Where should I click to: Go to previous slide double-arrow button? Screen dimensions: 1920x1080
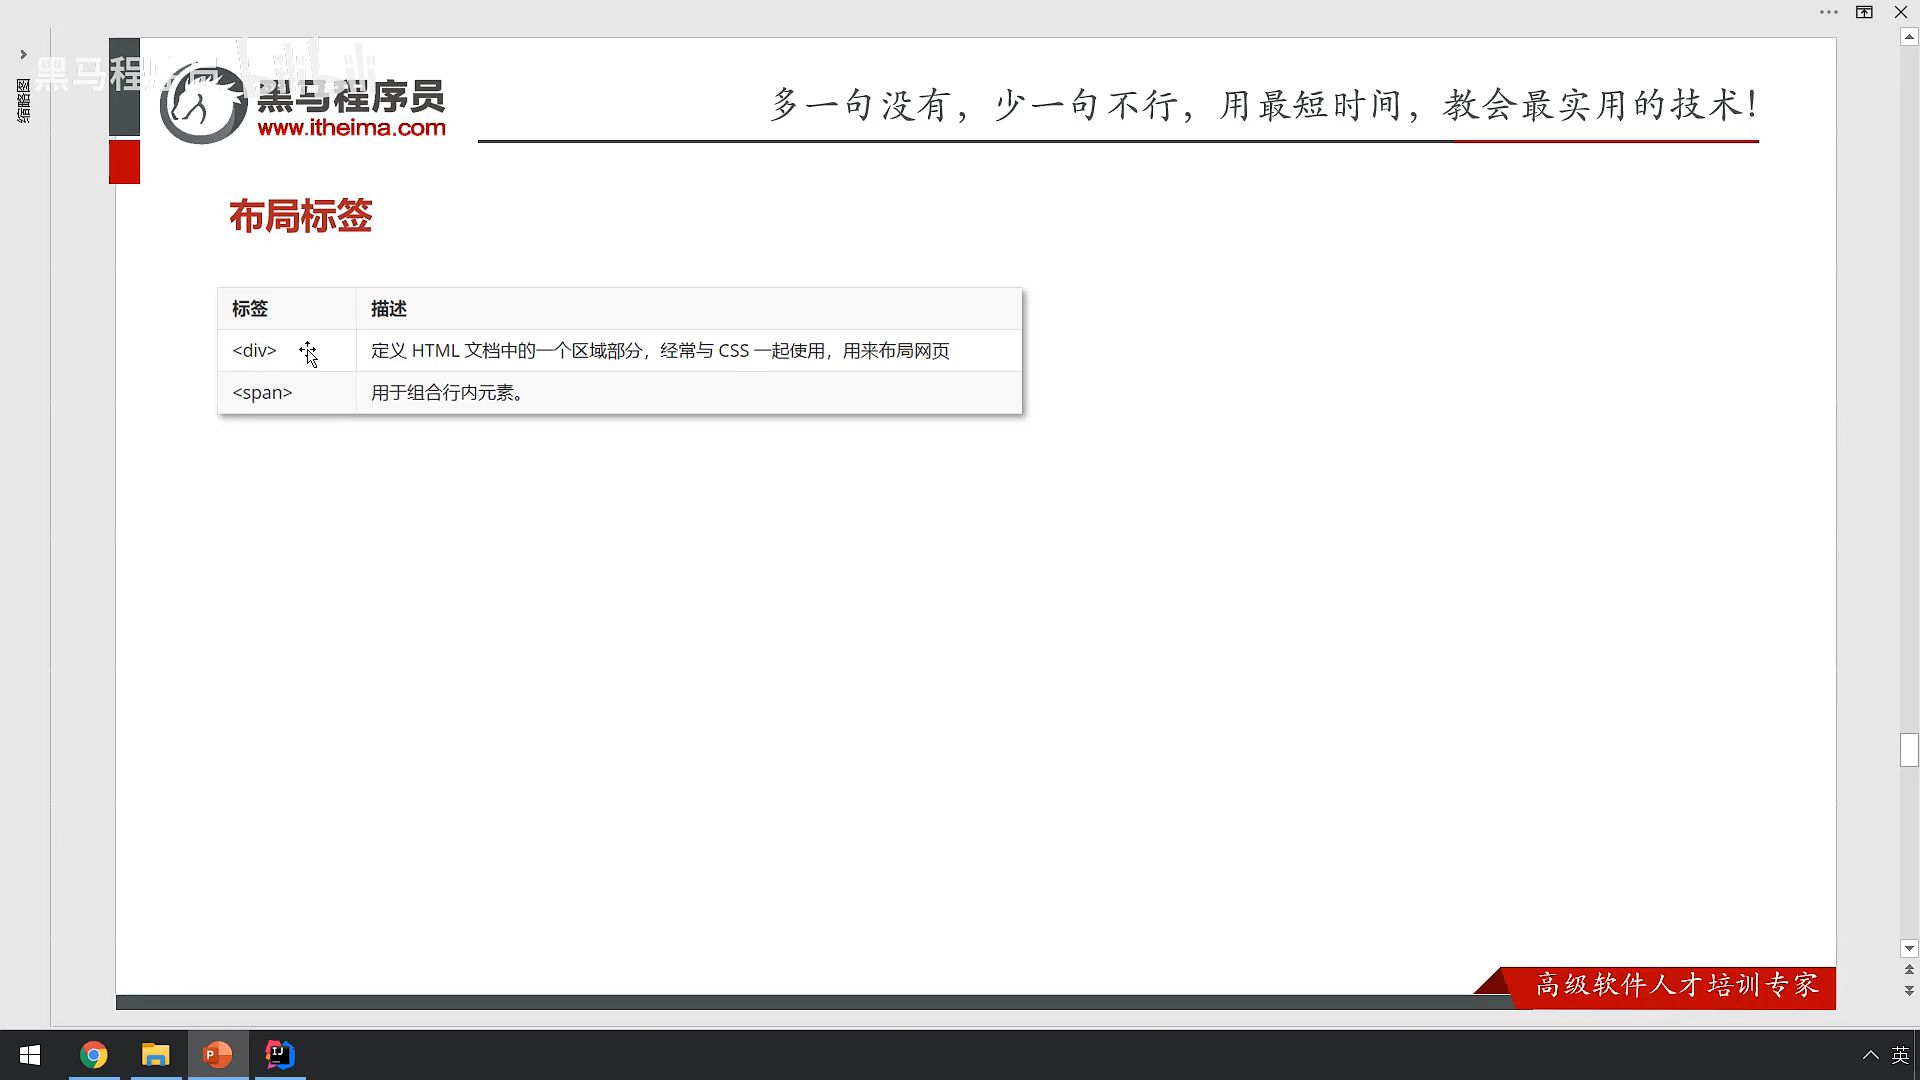1909,970
